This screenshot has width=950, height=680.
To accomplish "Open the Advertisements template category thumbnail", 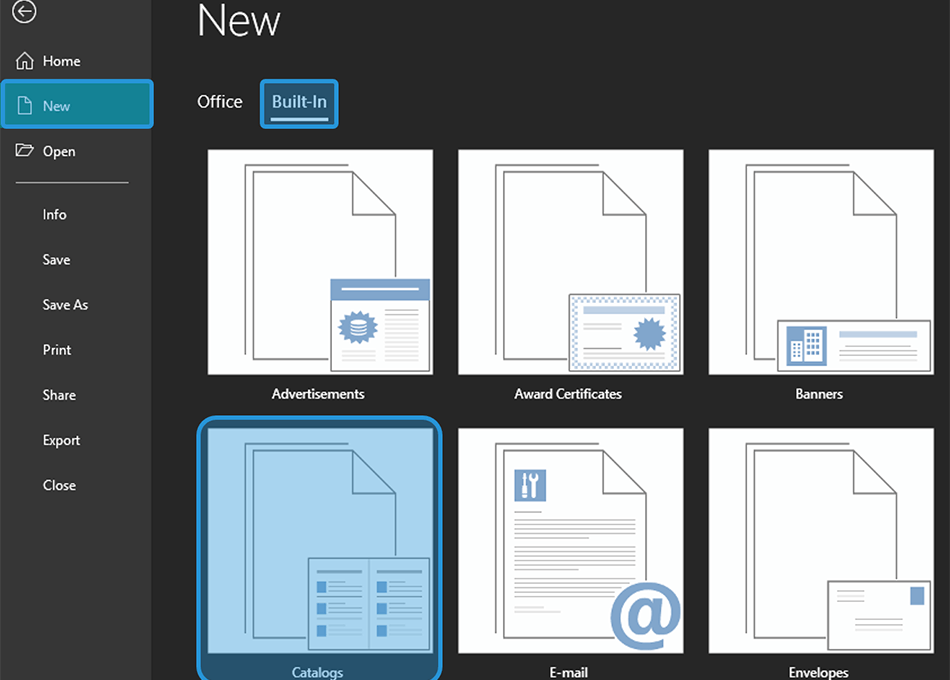I will [320, 262].
